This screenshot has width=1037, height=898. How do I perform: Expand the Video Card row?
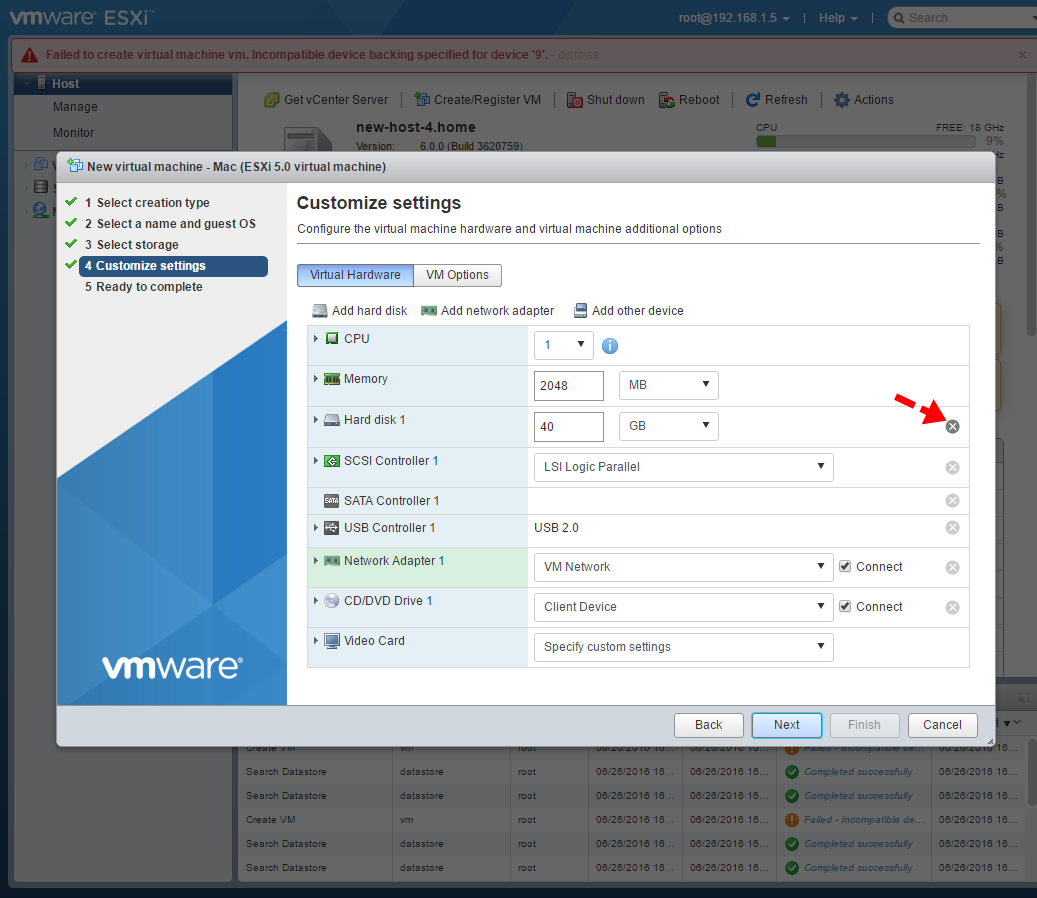point(315,641)
